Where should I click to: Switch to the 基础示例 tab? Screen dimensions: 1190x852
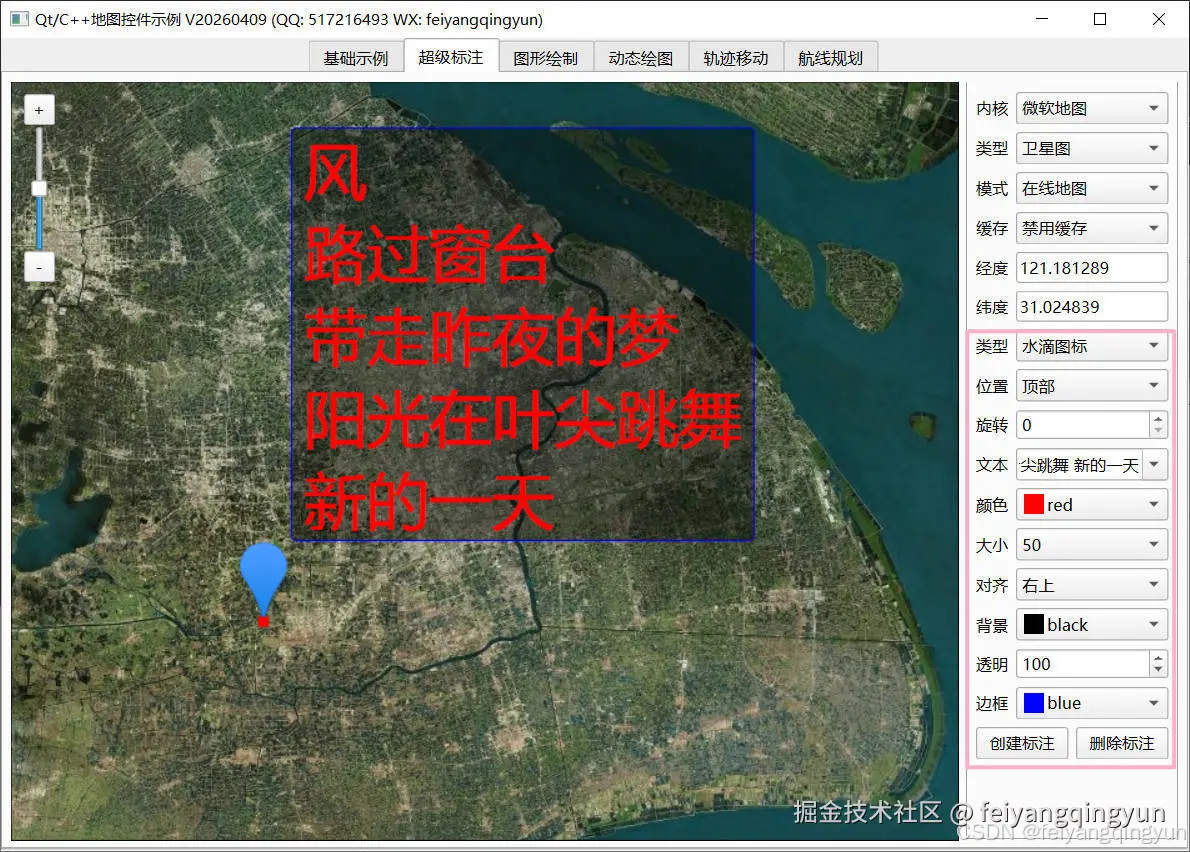click(x=356, y=58)
